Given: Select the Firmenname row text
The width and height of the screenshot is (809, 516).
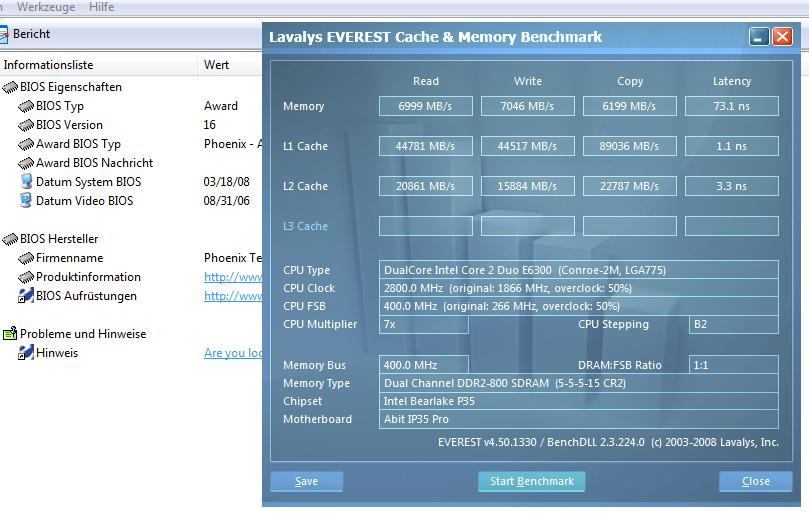Looking at the screenshot, I should (x=70, y=258).
